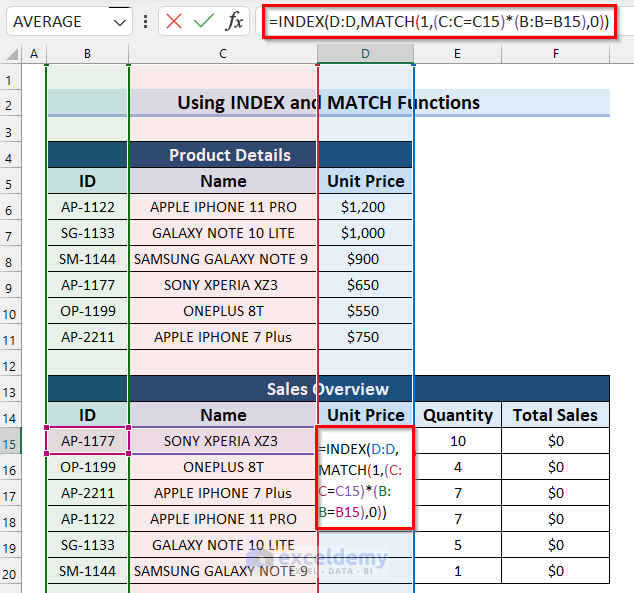Select column F header
Image resolution: width=634 pixels, height=593 pixels.
click(556, 54)
